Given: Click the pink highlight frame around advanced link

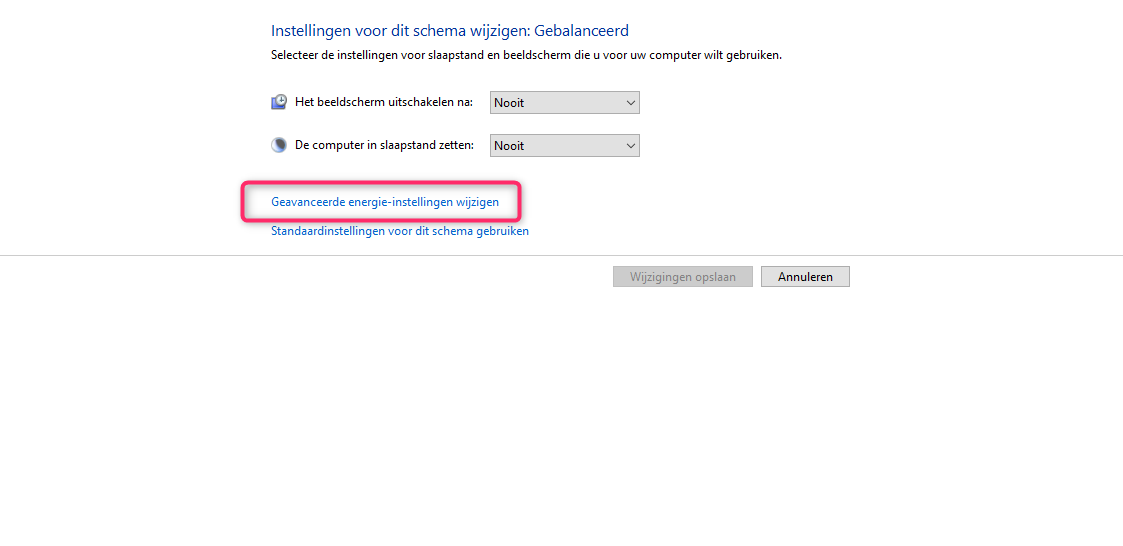Looking at the screenshot, I should click(243, 201).
